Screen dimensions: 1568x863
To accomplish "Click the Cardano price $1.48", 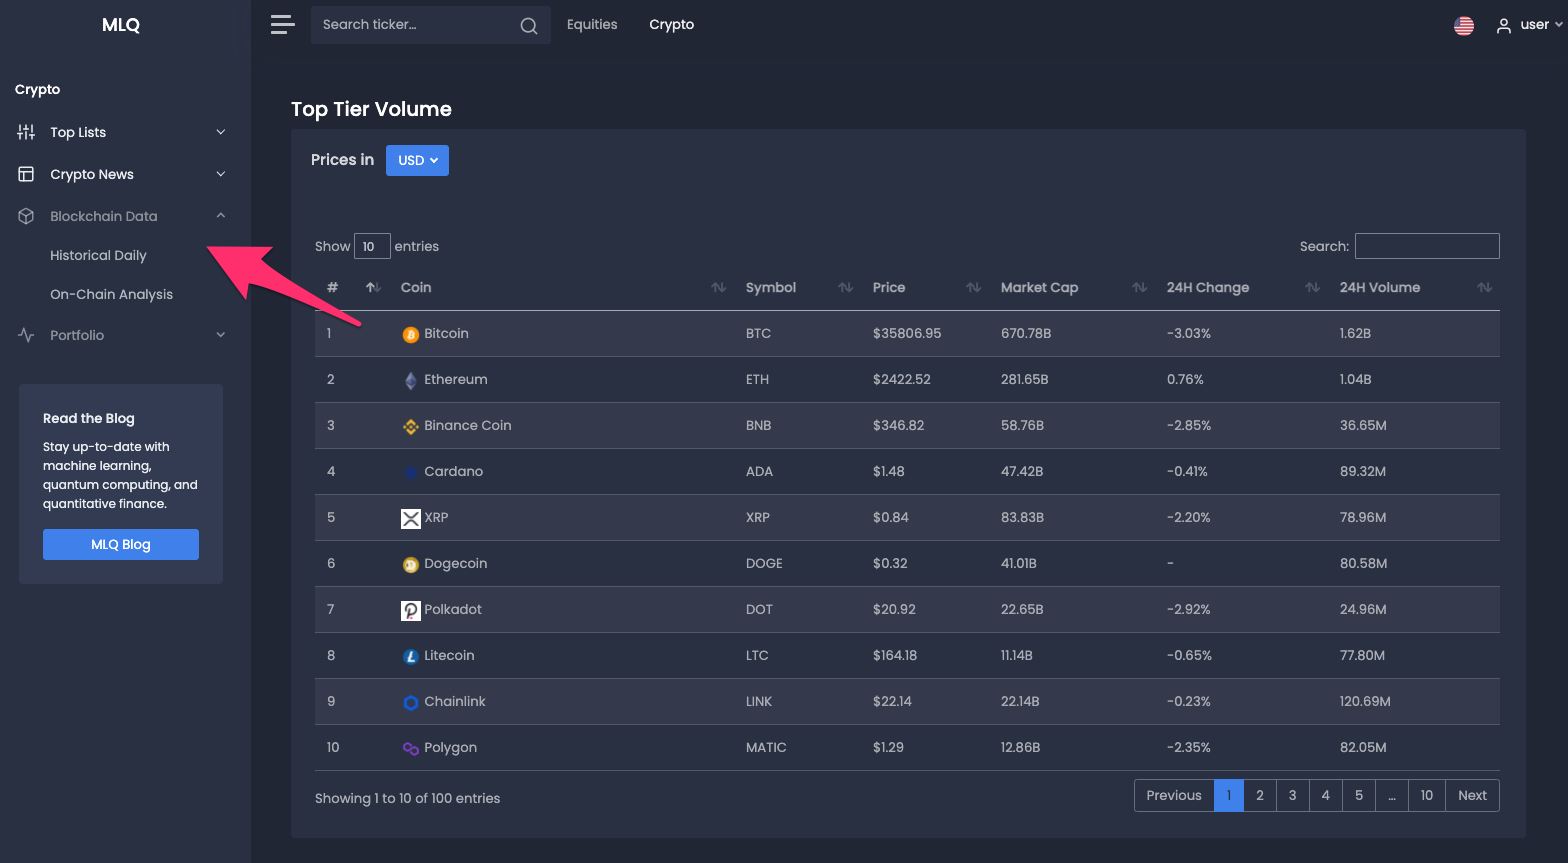I will point(888,471).
